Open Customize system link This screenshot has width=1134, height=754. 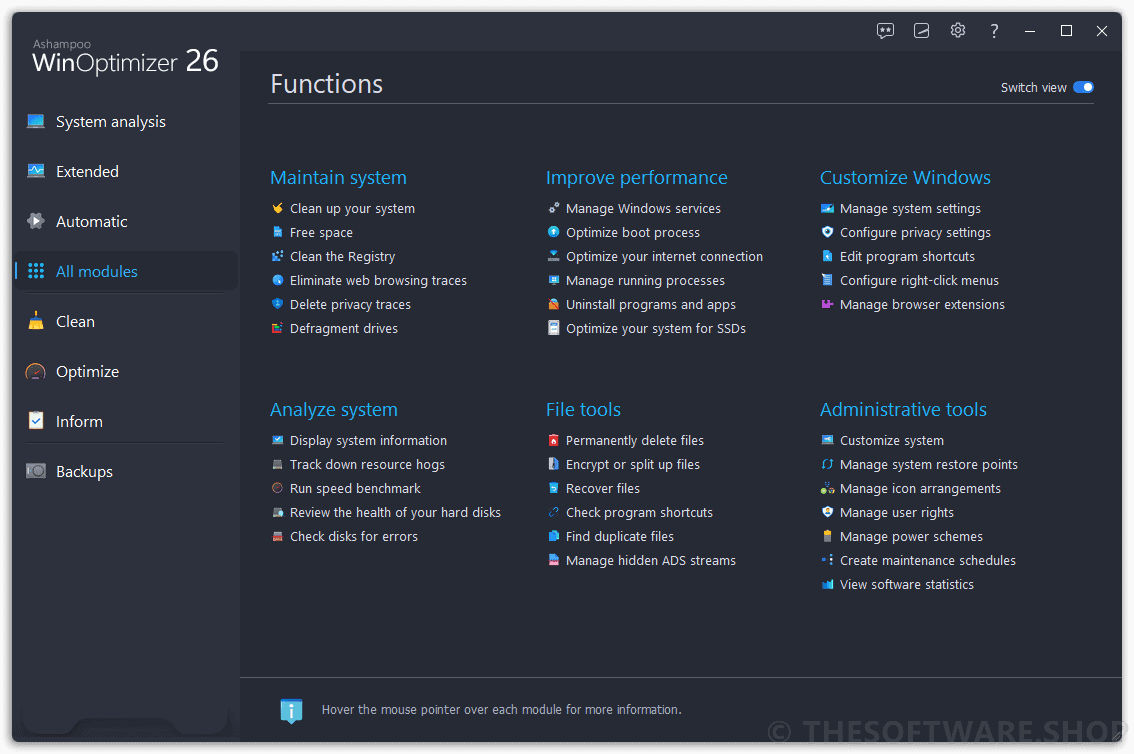(x=892, y=440)
